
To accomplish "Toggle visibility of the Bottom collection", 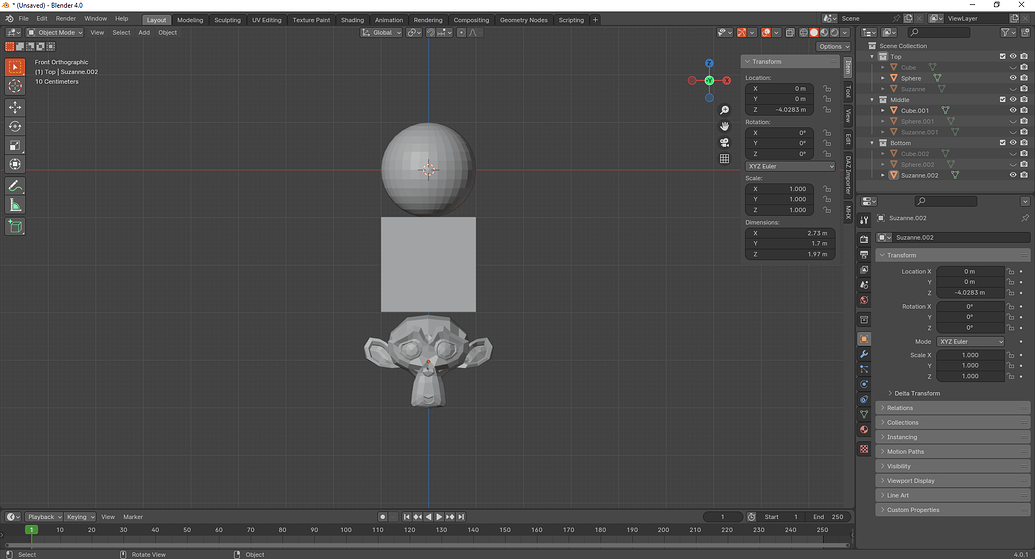I will pos(1013,143).
